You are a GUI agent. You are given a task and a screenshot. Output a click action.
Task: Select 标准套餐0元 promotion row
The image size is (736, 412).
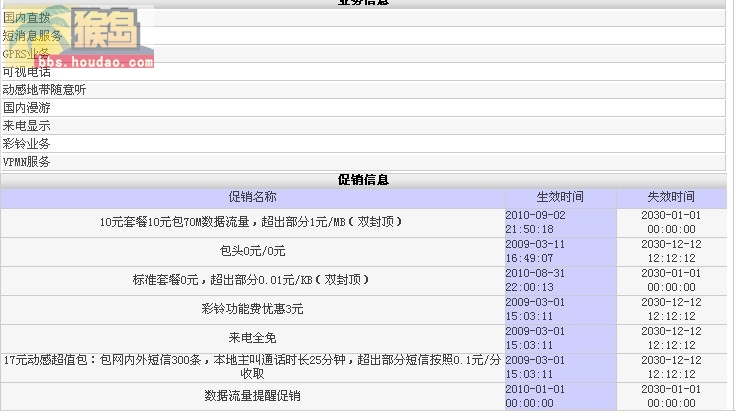253,280
